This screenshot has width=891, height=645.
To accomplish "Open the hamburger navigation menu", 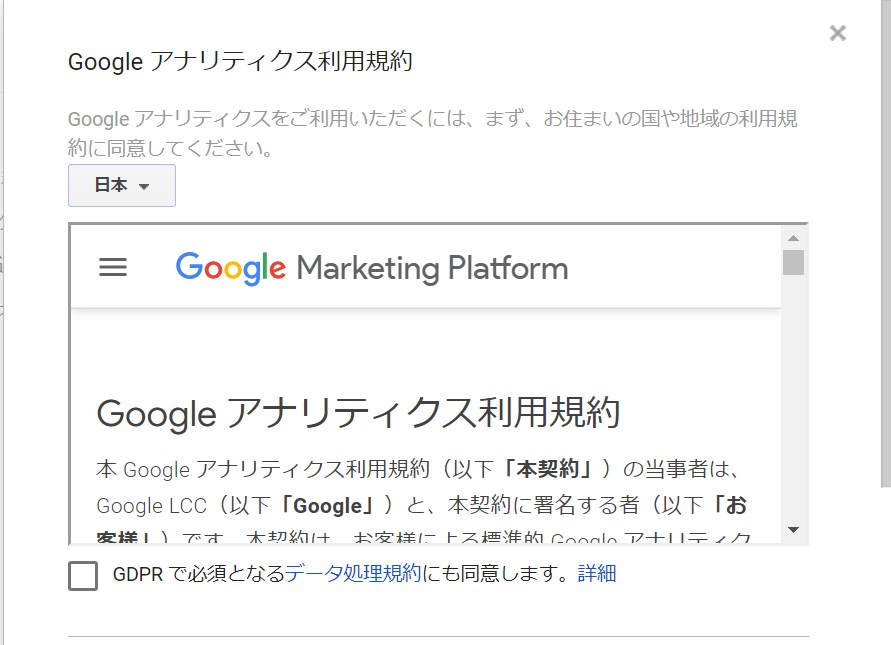I will [113, 268].
